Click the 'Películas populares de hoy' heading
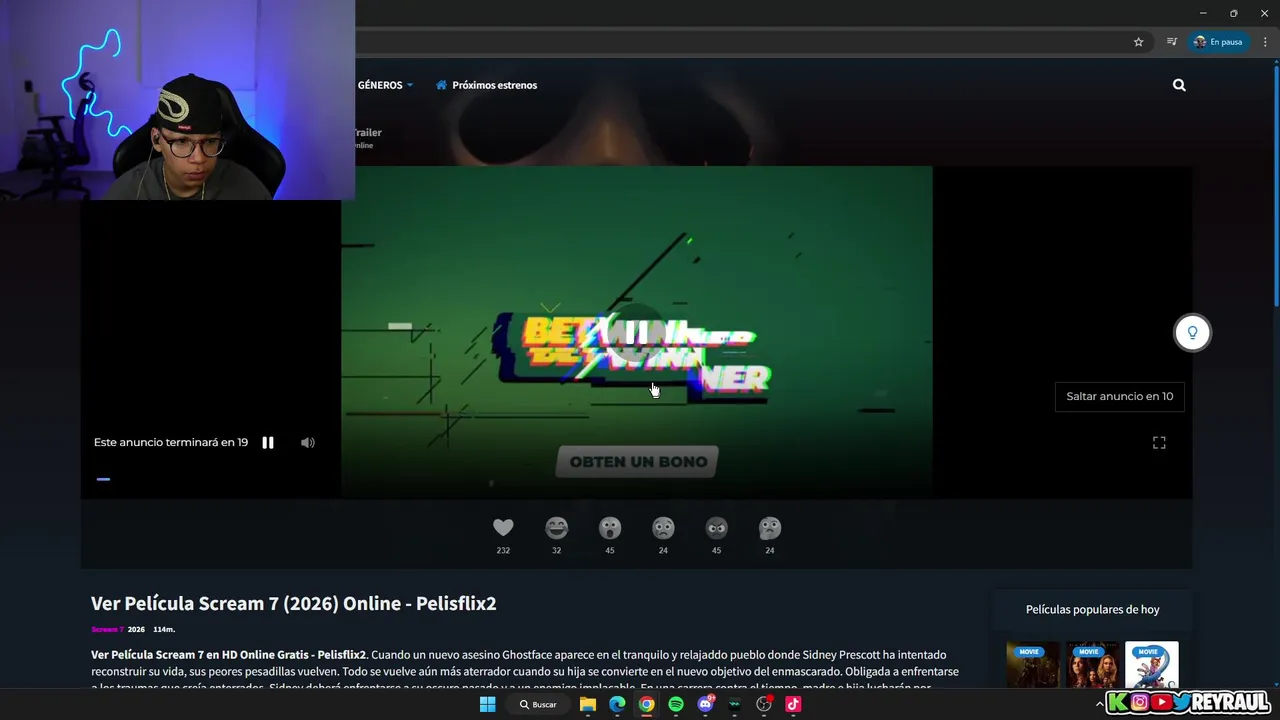The height and width of the screenshot is (720, 1280). point(1092,609)
